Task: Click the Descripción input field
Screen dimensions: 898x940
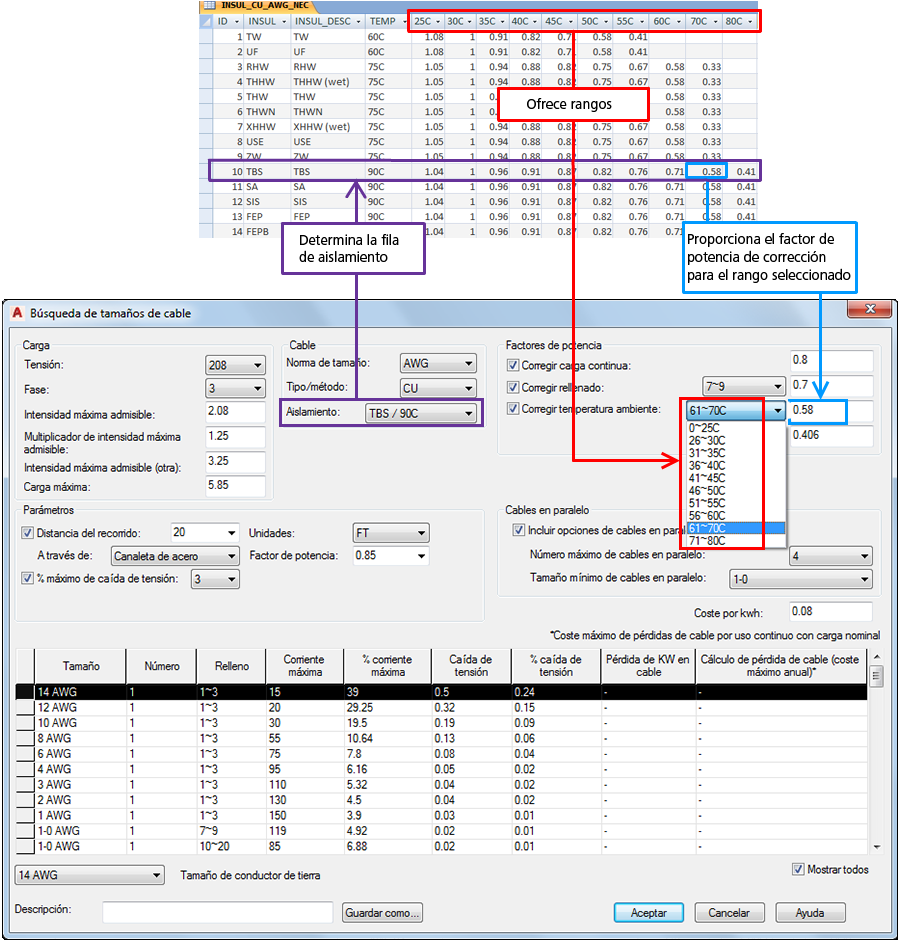Action: [218, 911]
